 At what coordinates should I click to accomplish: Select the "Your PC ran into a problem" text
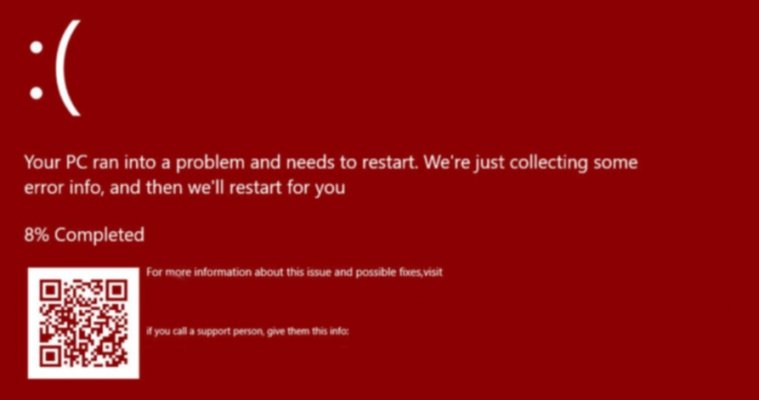pos(135,163)
